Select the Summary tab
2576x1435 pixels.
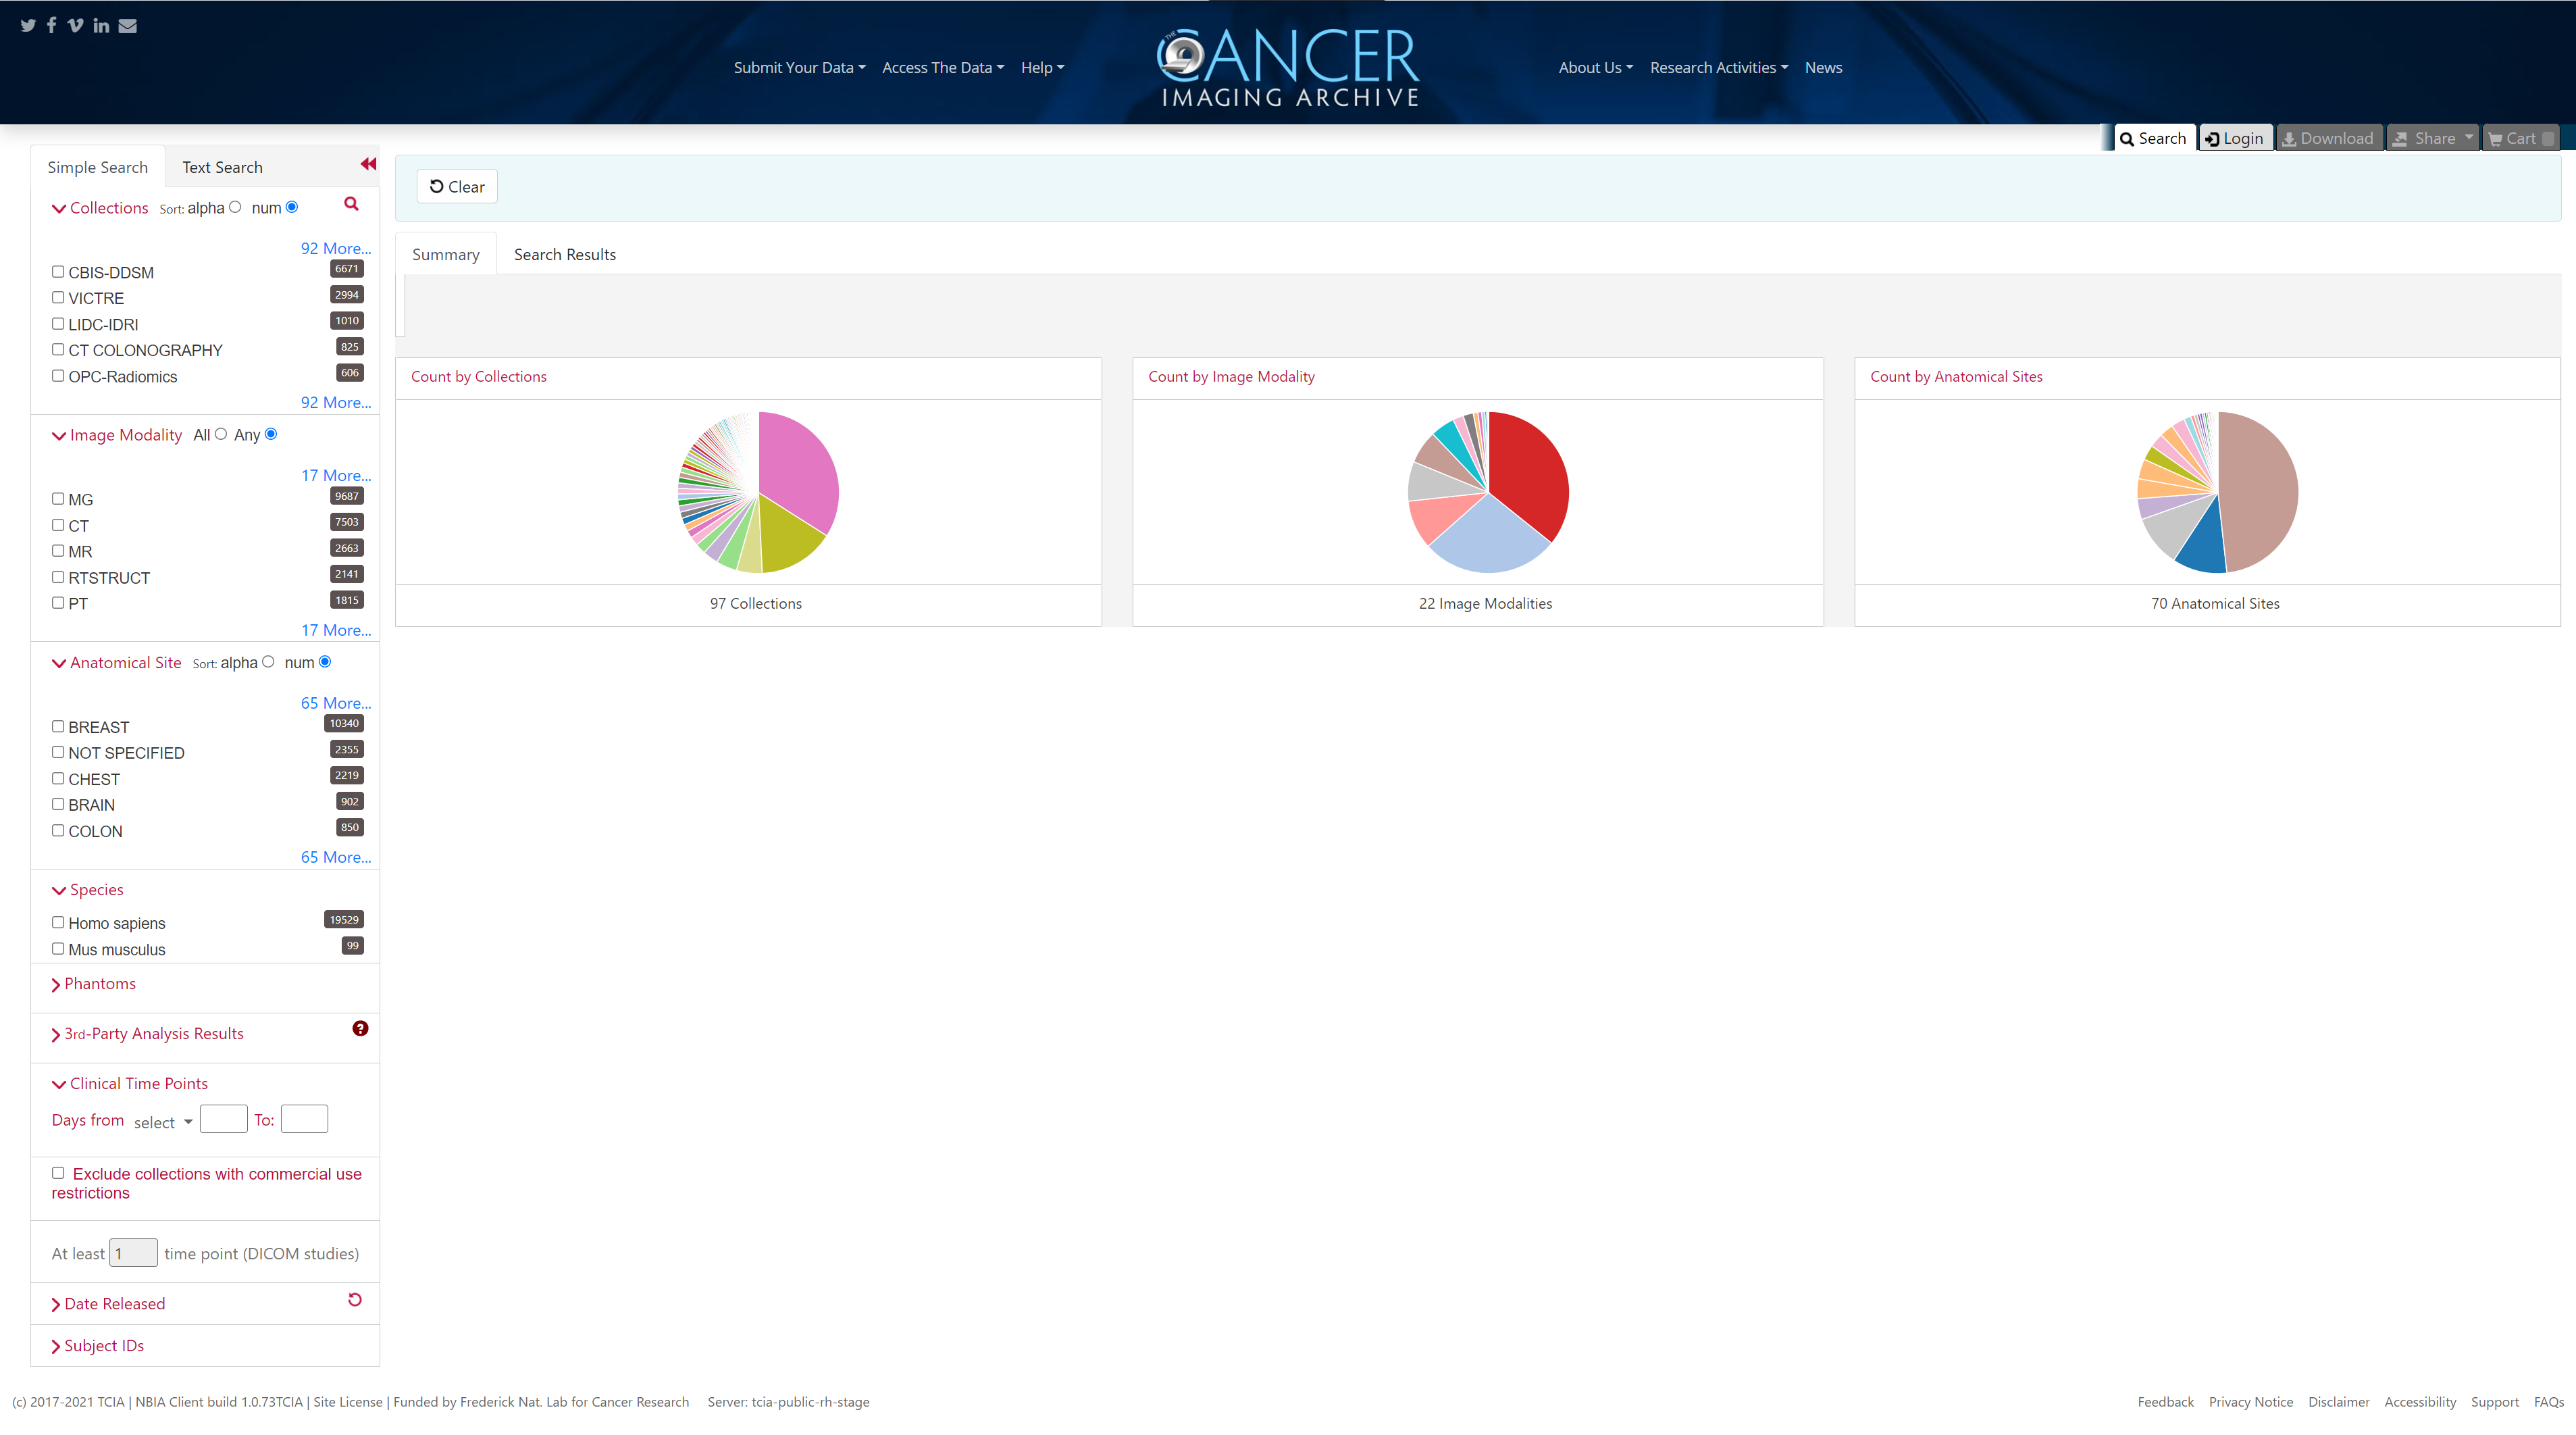coord(446,254)
